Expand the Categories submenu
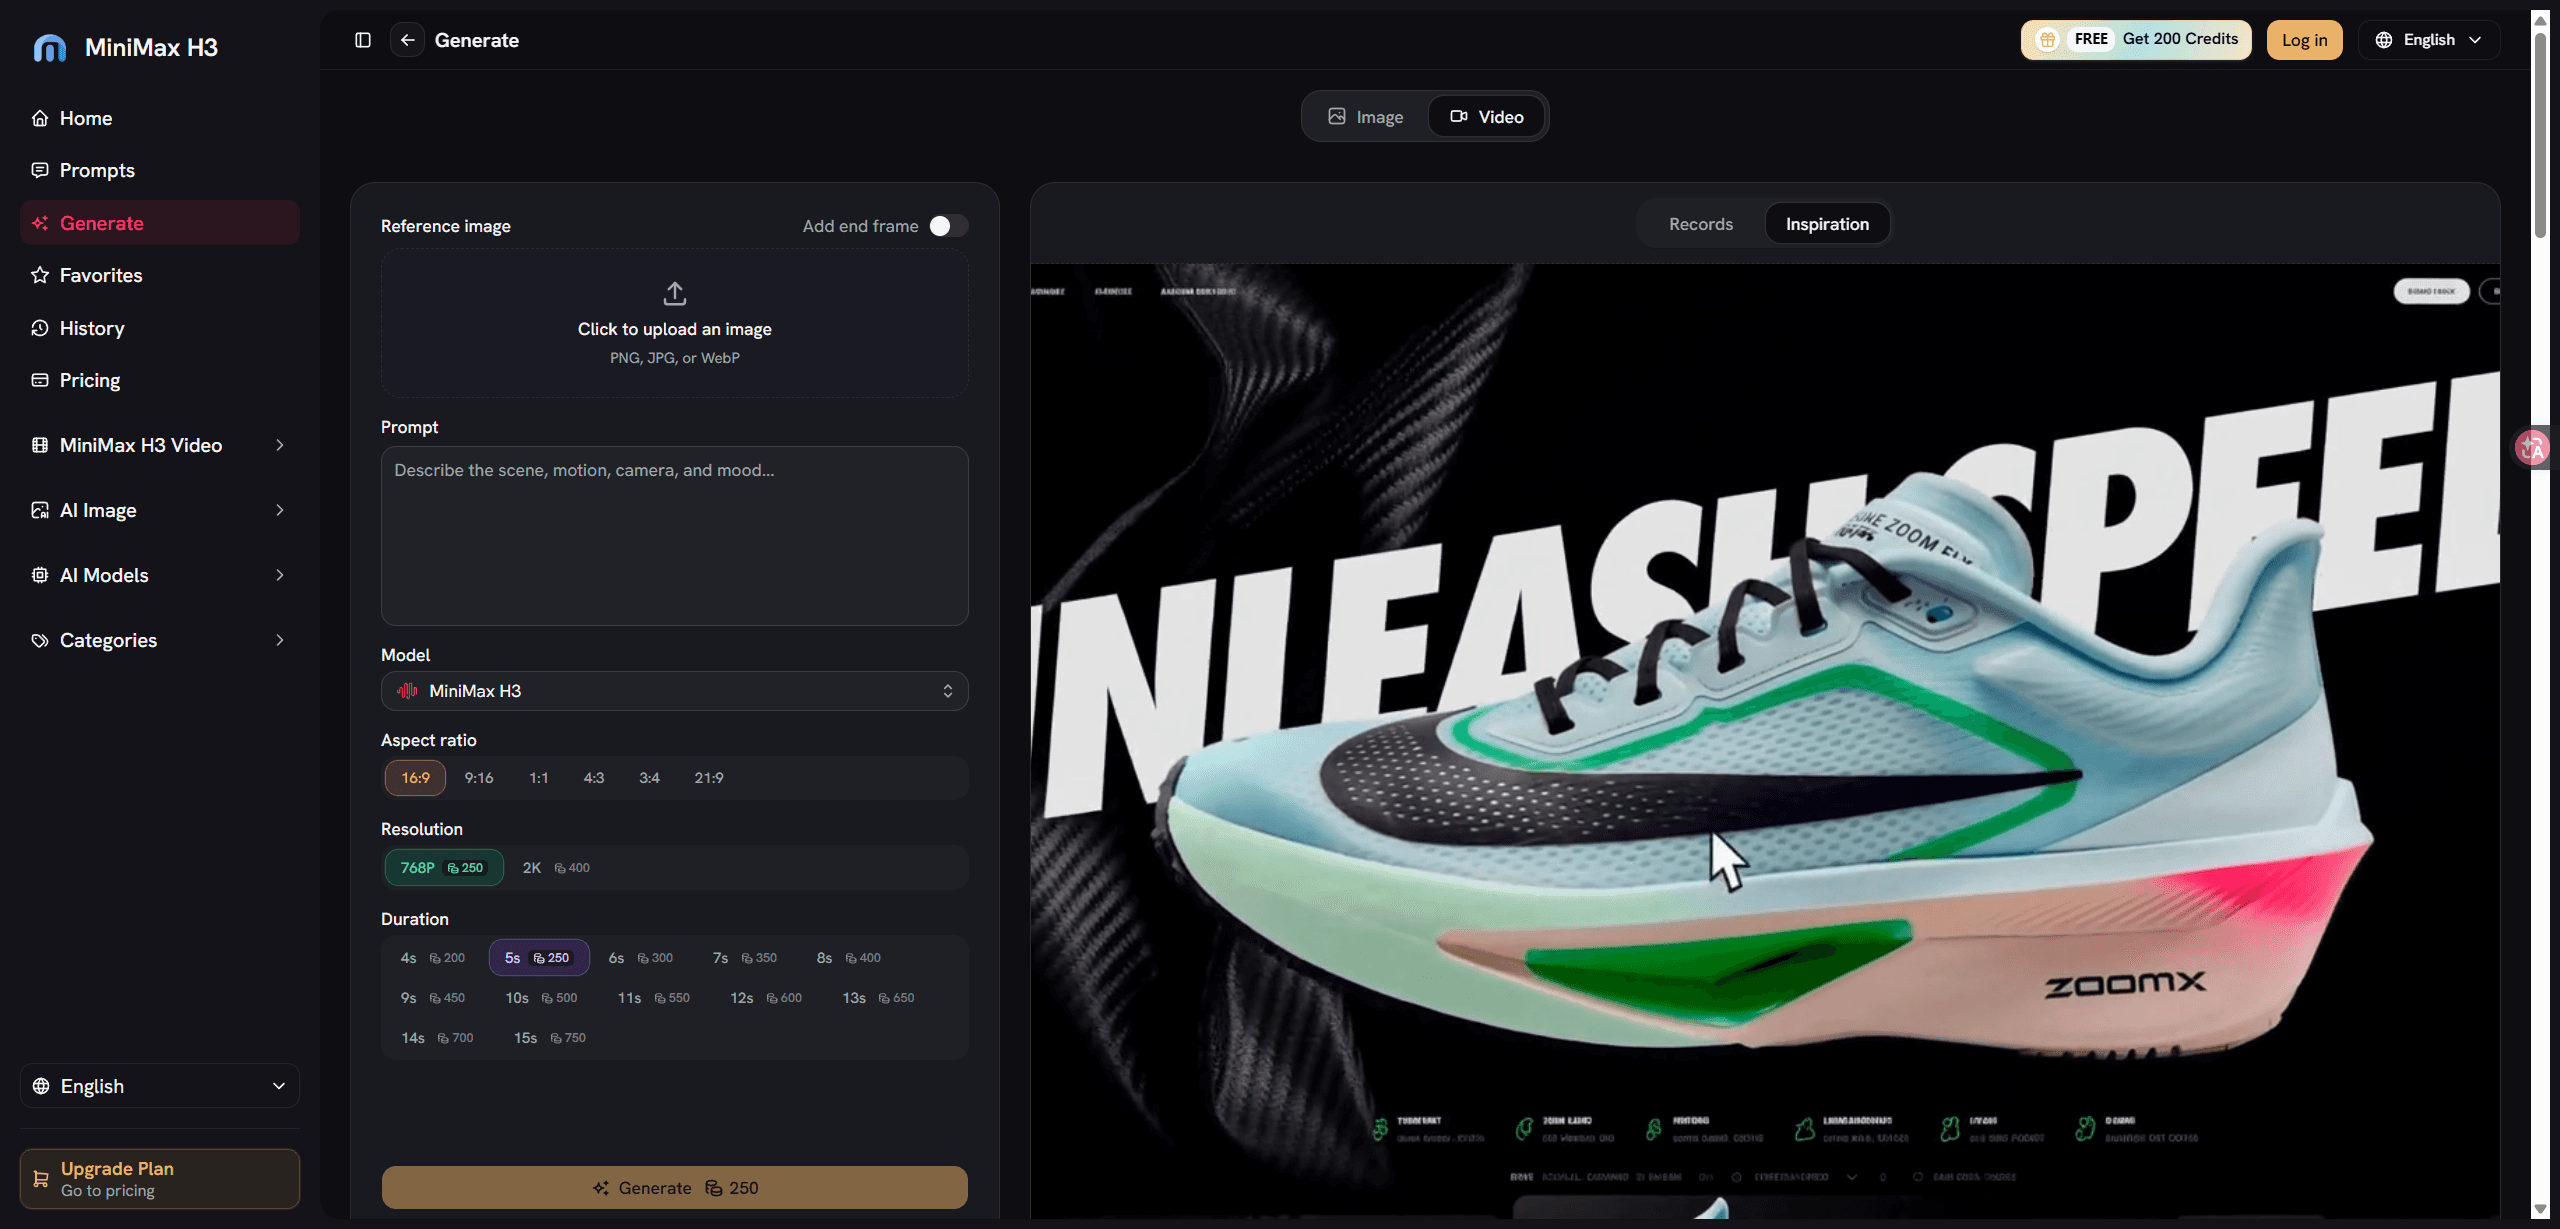The image size is (2560, 1229). tap(280, 640)
